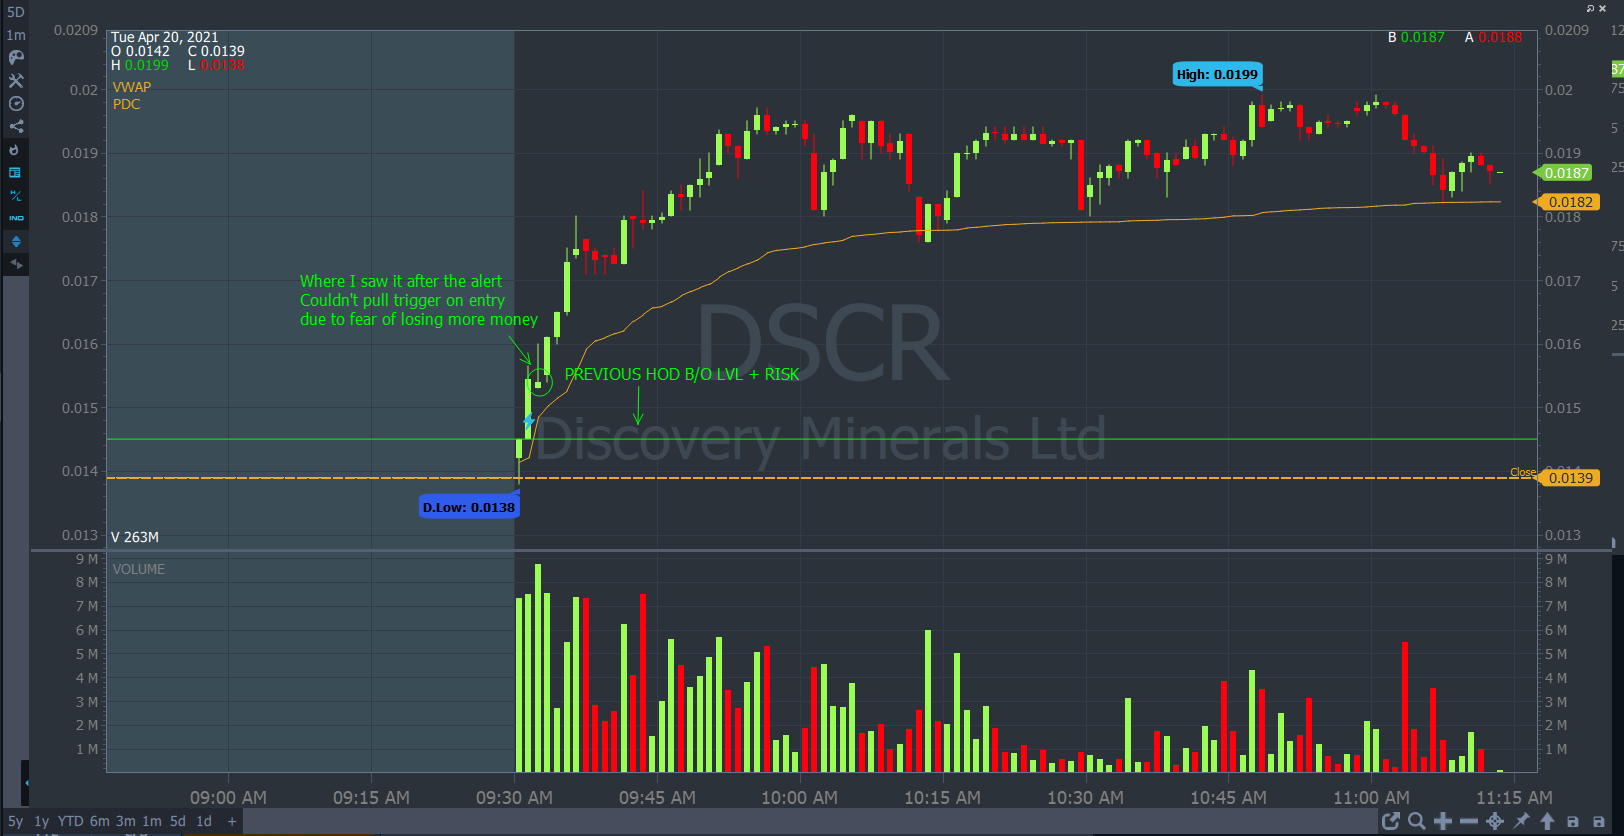Select the 6m time range
Screen dimensions: 1624x836
click(x=99, y=822)
